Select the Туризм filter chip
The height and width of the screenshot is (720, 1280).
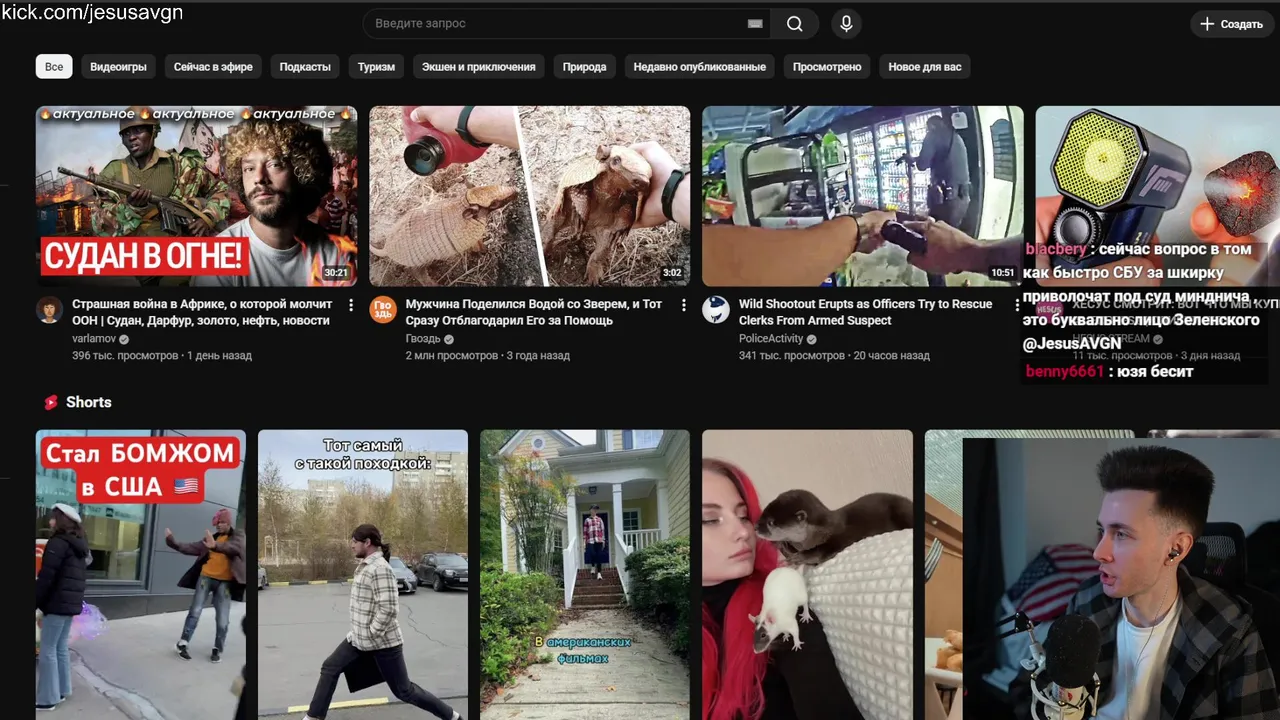(376, 67)
